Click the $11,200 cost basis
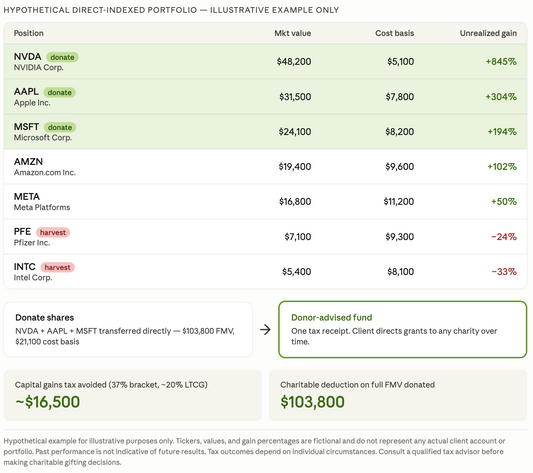533x473 pixels. (399, 202)
